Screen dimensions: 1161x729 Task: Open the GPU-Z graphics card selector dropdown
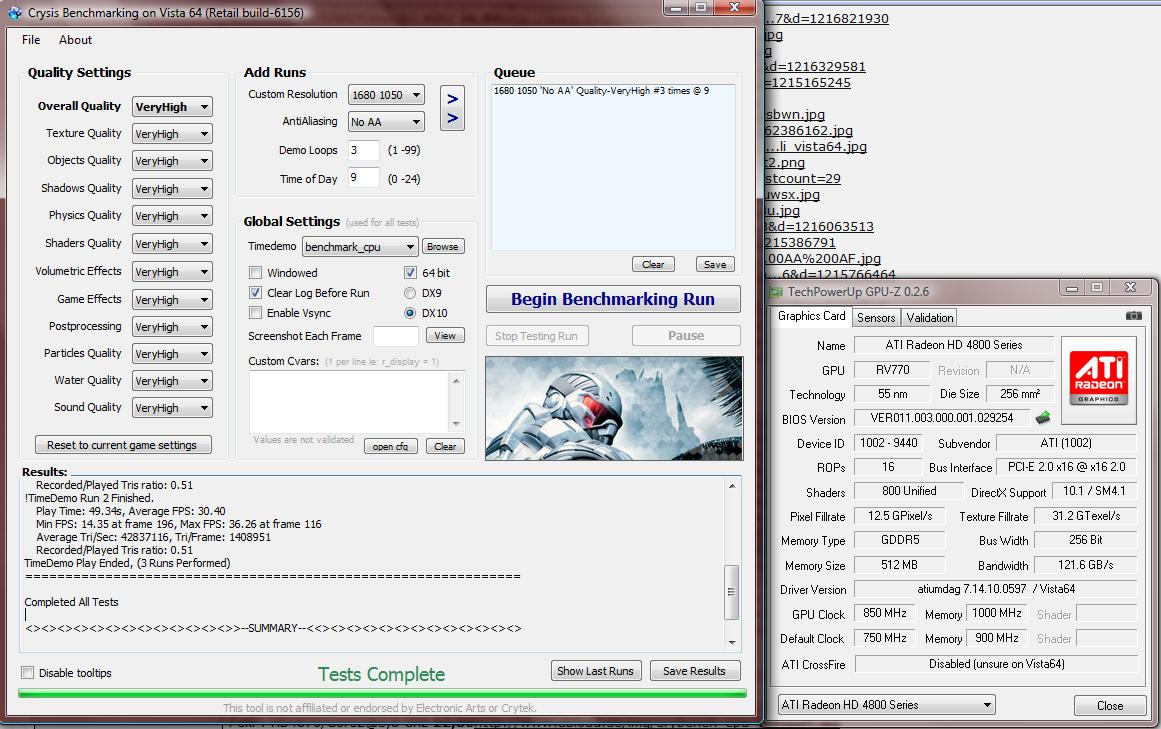tap(886, 705)
